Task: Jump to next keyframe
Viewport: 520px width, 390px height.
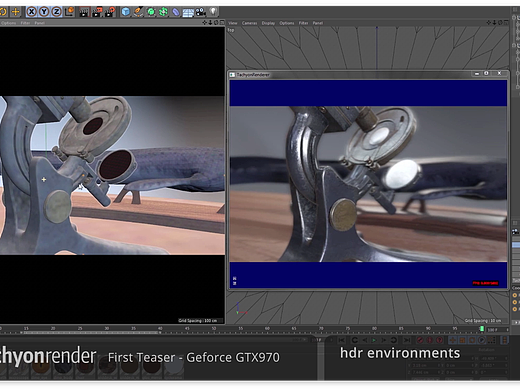Action: coord(394,340)
